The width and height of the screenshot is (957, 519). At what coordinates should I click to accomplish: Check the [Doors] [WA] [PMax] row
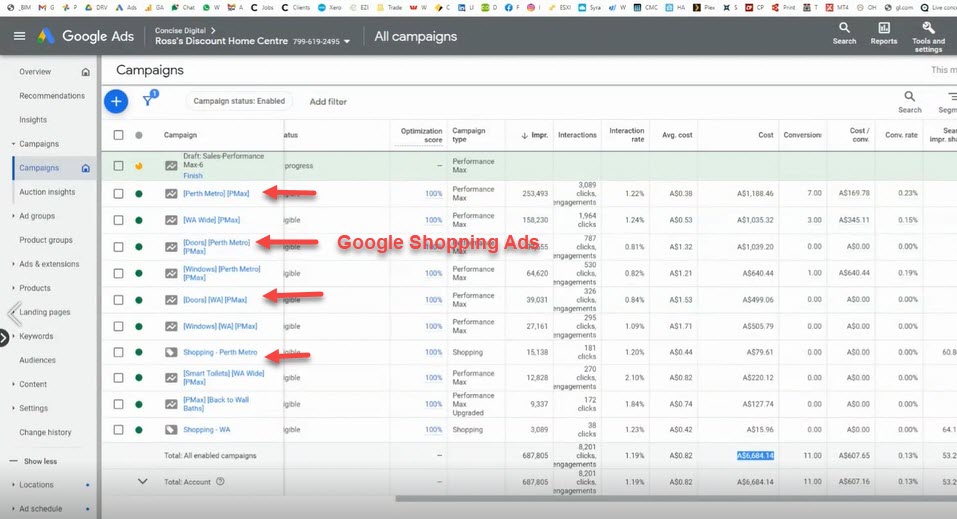[x=118, y=300]
